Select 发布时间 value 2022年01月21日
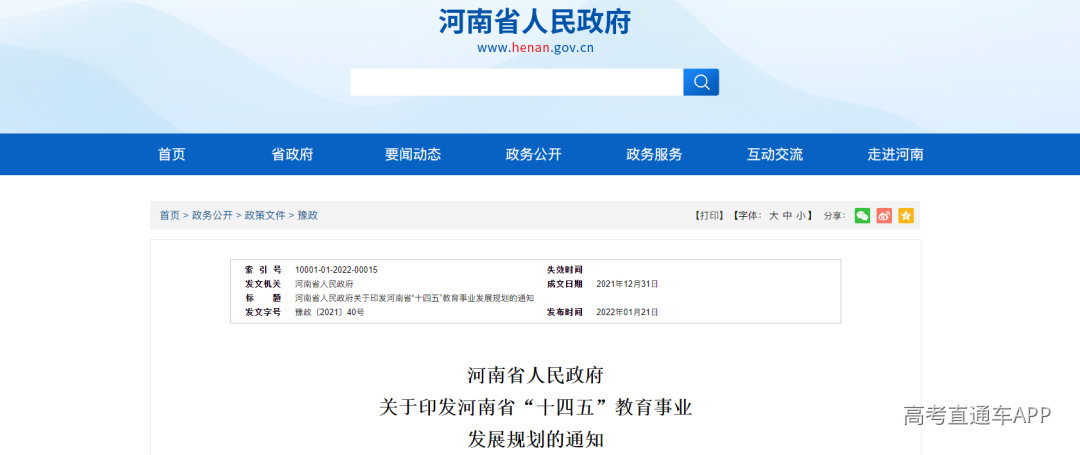 pyautogui.click(x=627, y=312)
